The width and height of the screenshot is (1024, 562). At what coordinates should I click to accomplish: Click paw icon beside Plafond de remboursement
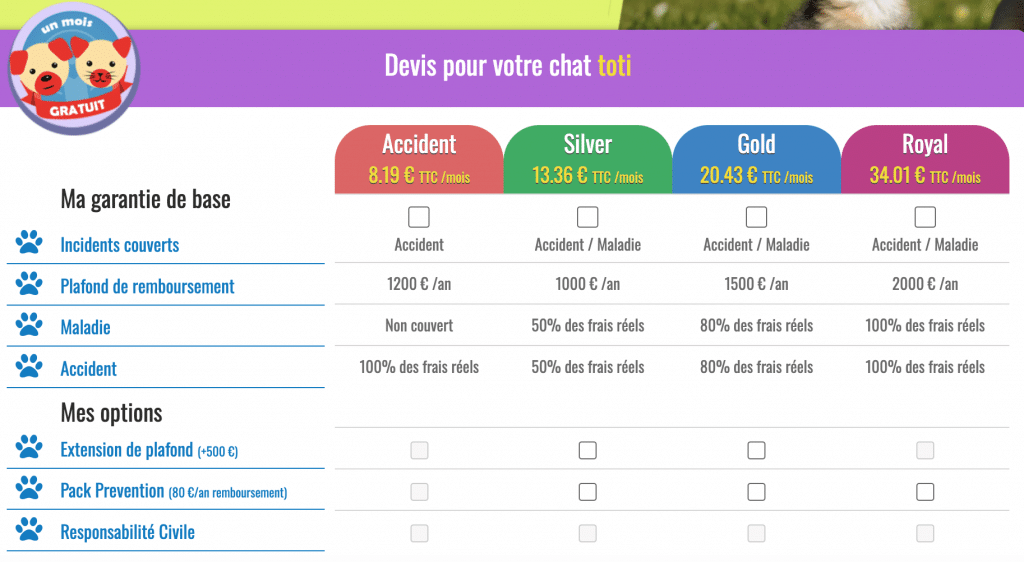click(29, 285)
